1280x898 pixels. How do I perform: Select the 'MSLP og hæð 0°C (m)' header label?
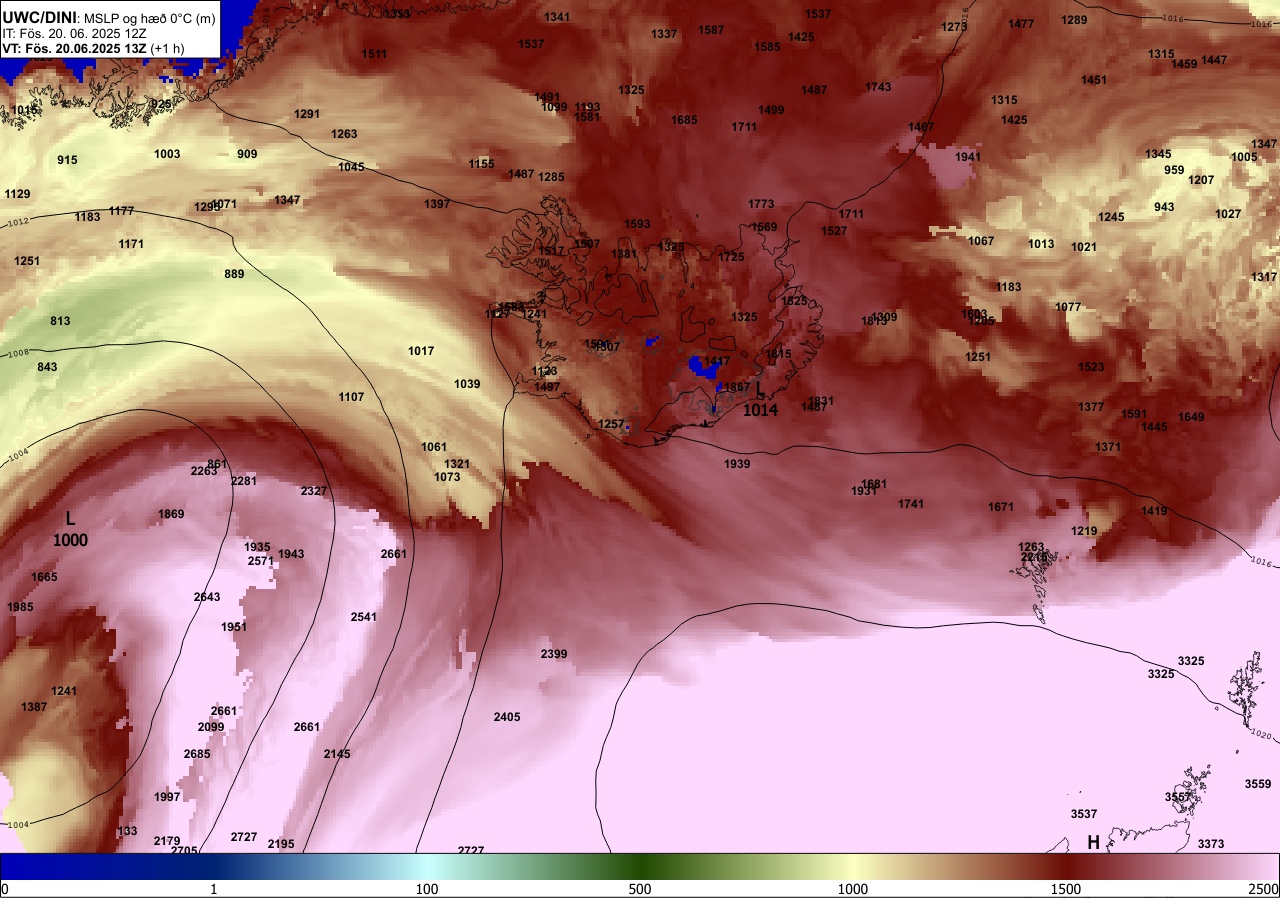148,18
